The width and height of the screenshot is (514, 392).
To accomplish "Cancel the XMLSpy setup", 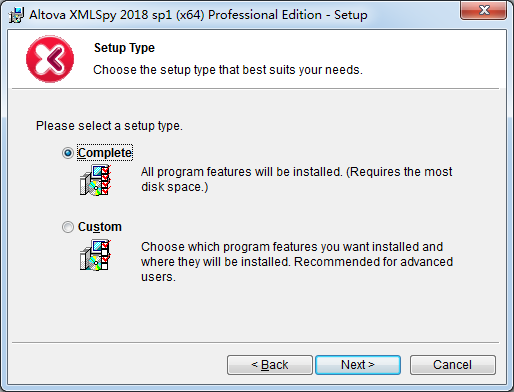I will click(453, 365).
